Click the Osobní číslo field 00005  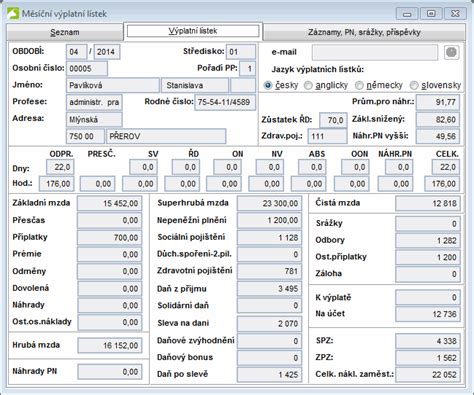[87, 69]
